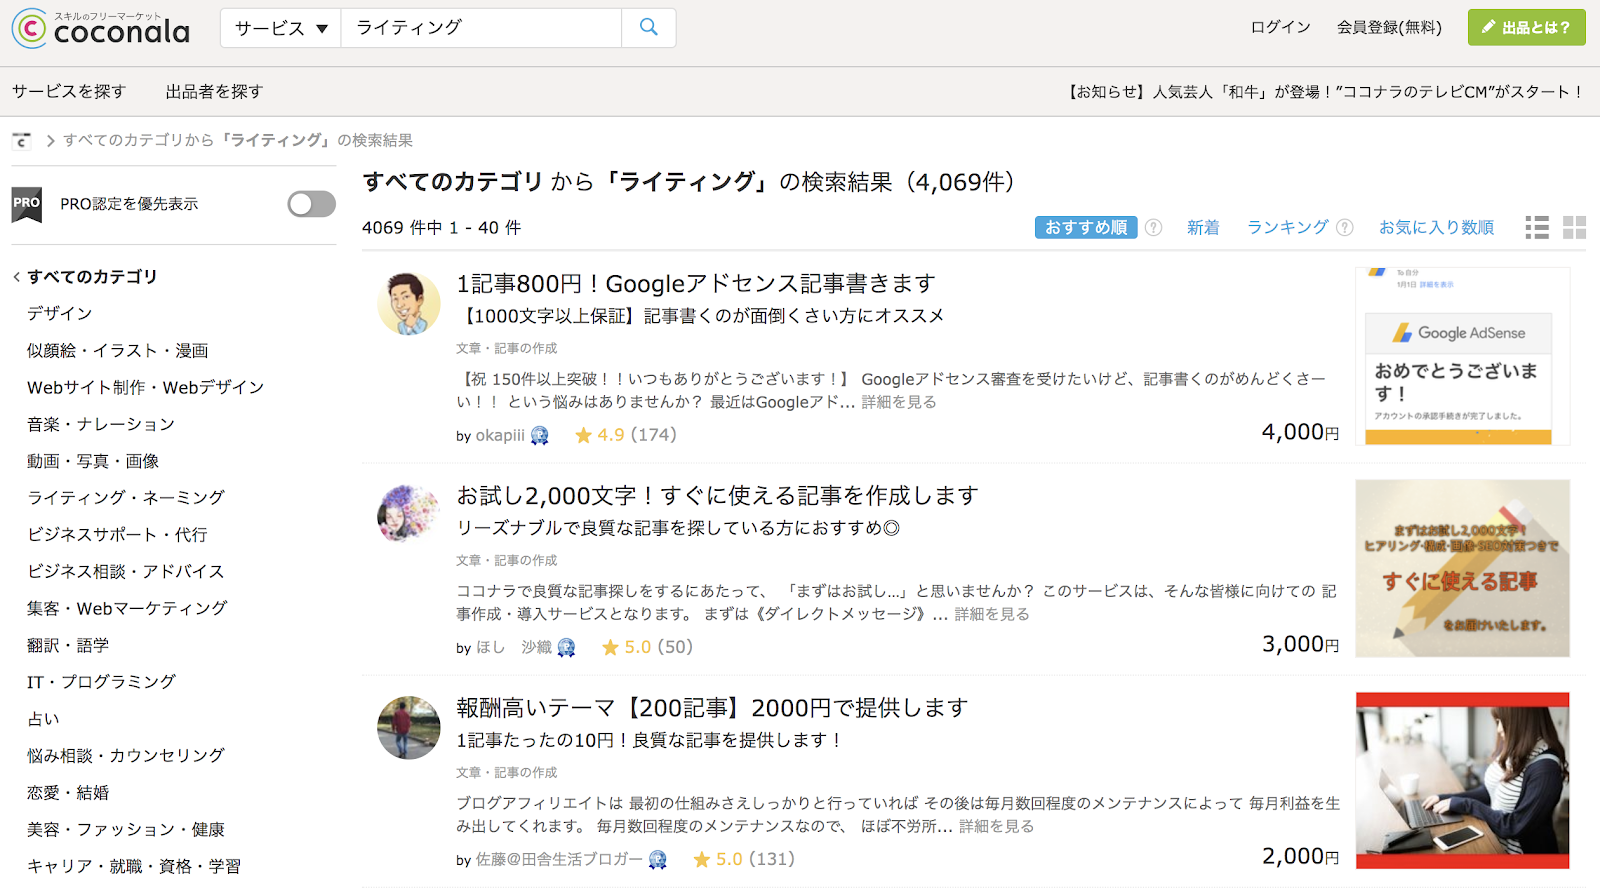This screenshot has height=893, width=1600.
Task: Sort results by 新着
Action: [1203, 228]
